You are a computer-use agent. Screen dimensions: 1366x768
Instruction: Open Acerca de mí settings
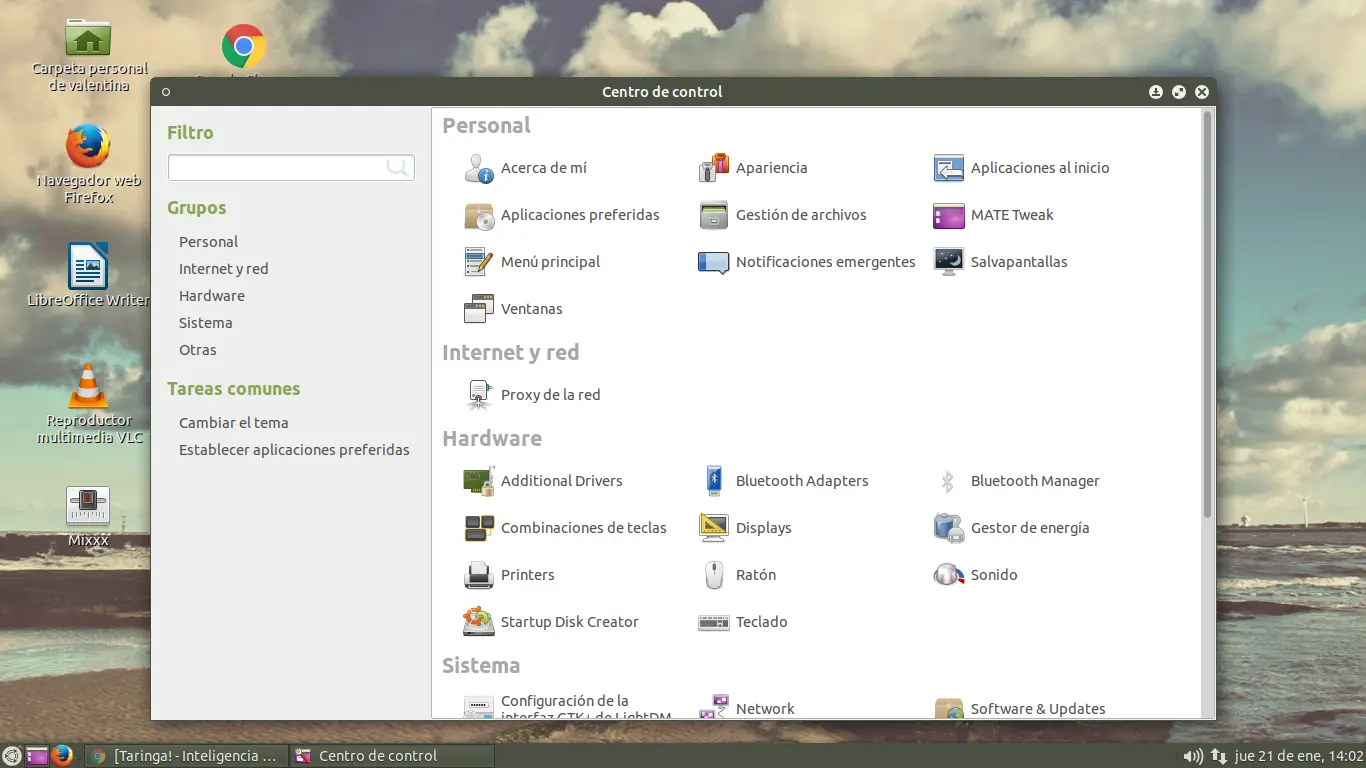526,168
